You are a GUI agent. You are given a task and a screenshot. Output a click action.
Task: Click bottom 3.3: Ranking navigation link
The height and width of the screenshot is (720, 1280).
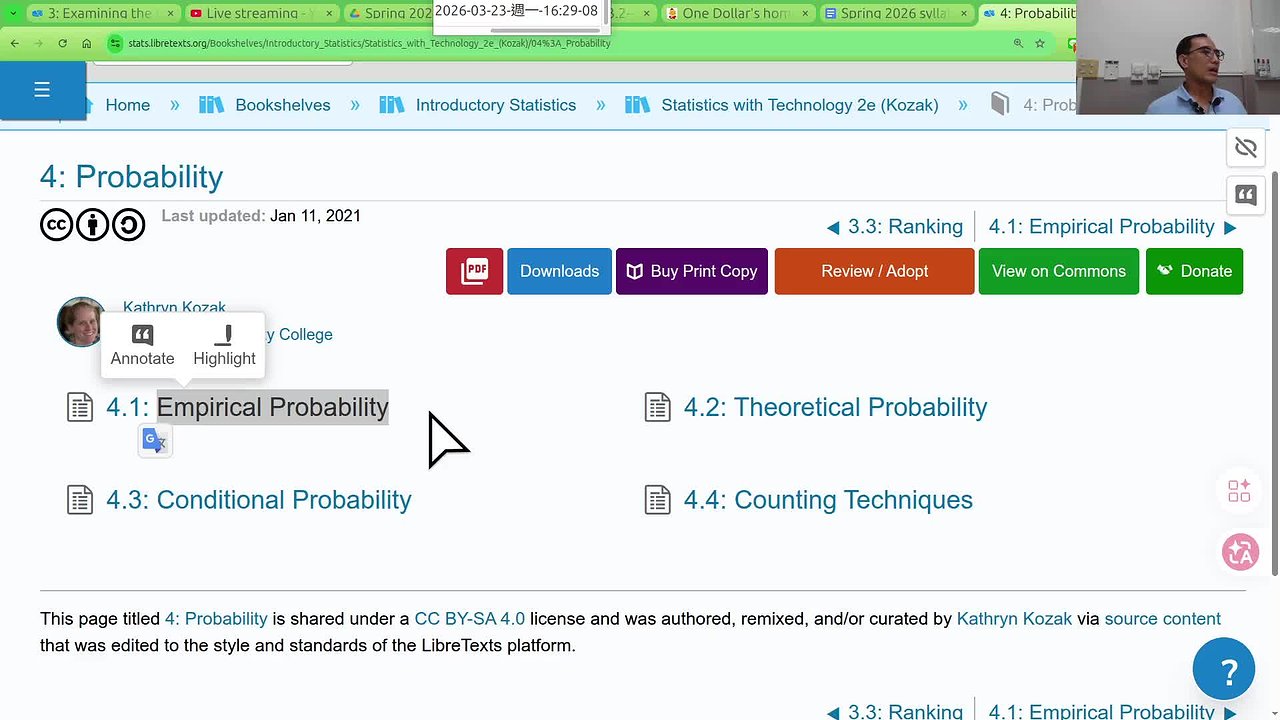(895, 711)
